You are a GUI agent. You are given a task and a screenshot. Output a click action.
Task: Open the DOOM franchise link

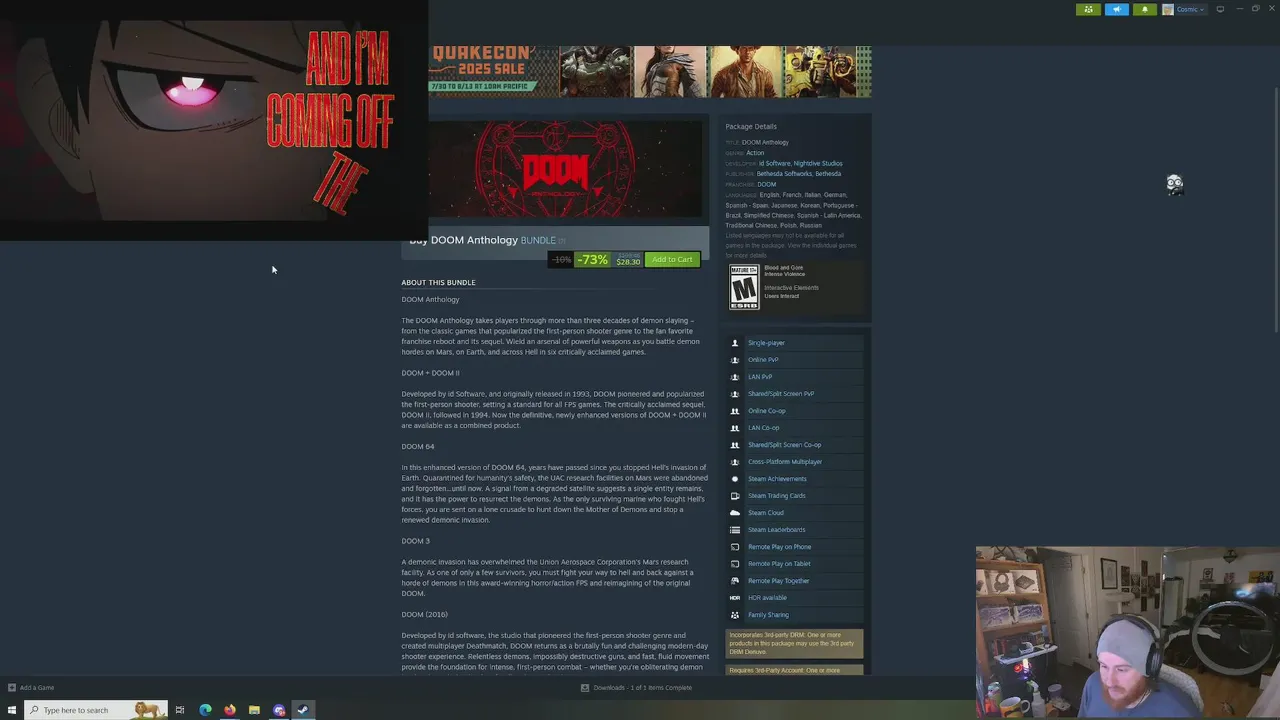(766, 184)
